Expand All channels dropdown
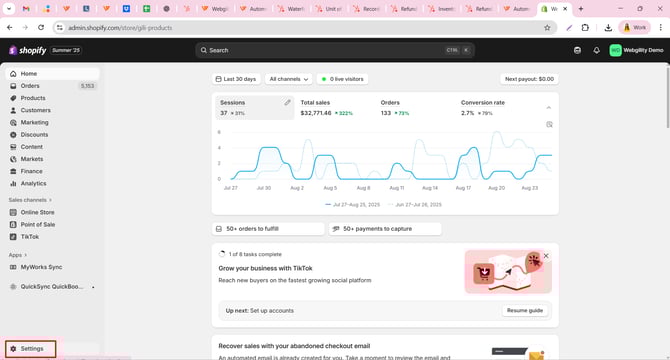This screenshot has height=360, width=670. (288, 79)
